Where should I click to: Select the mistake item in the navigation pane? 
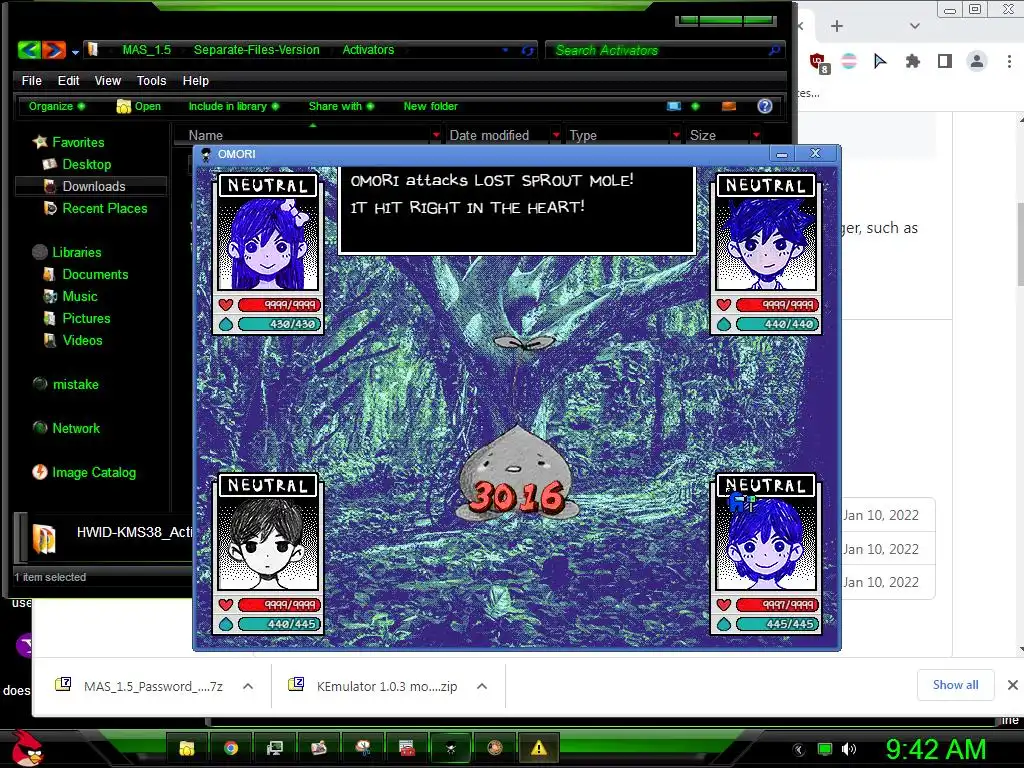pos(66,384)
